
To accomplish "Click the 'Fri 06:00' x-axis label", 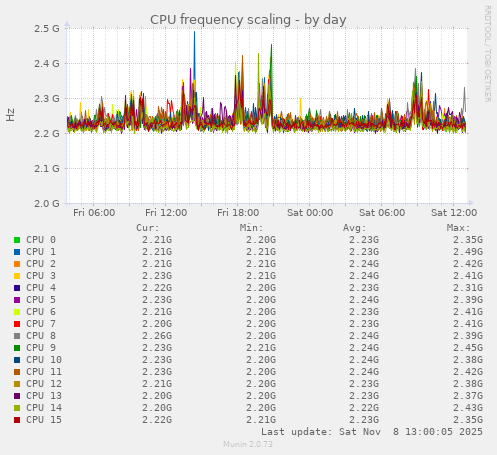I will (x=94, y=213).
